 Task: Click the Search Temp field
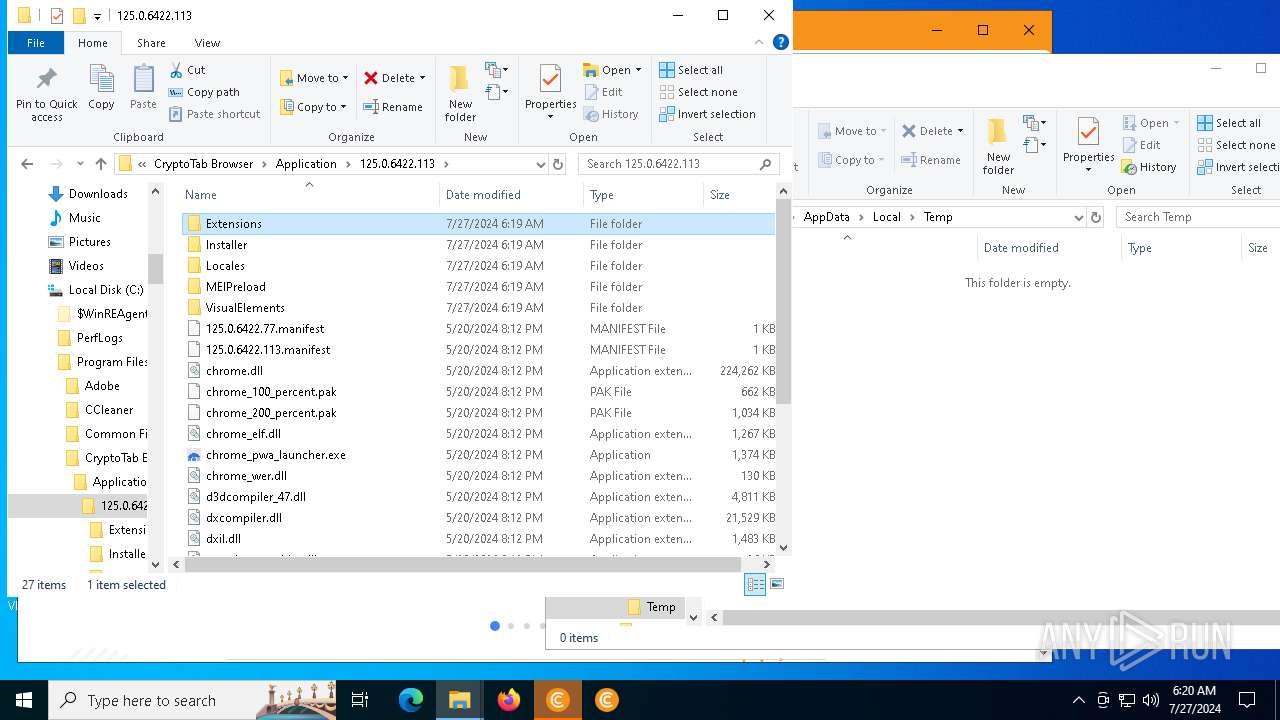tap(1198, 217)
